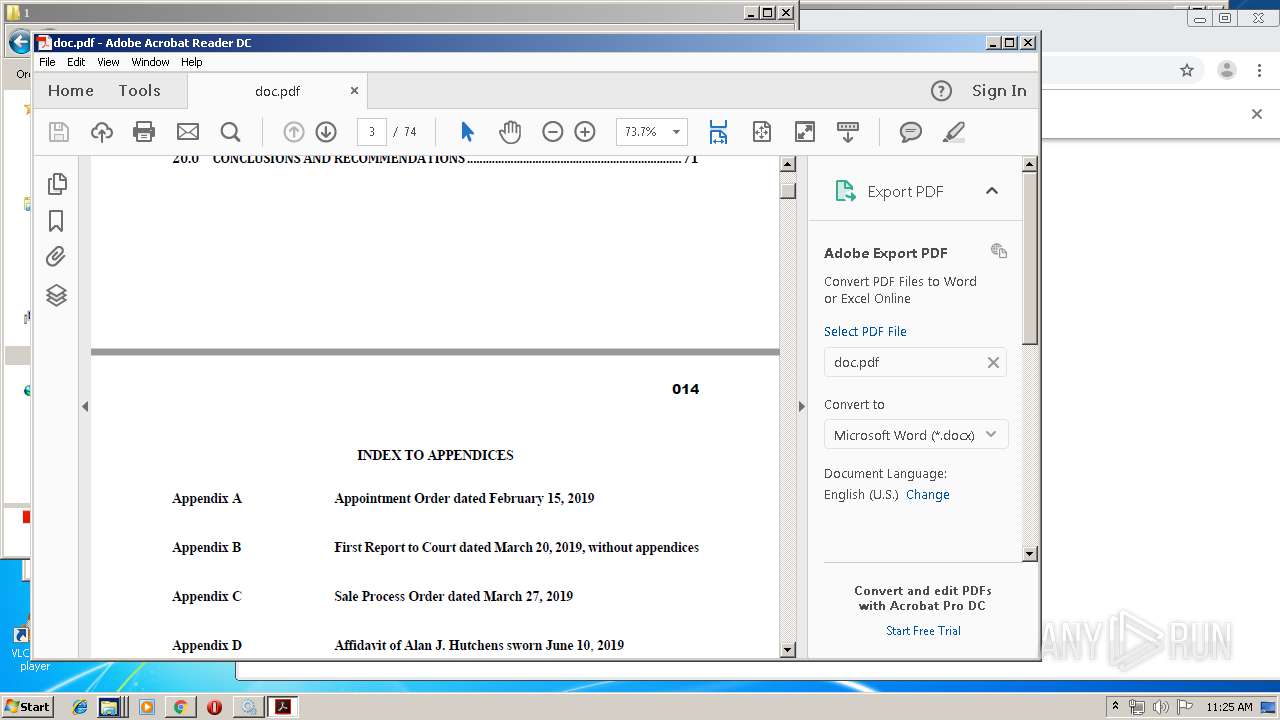Screen dimensions: 1280x720
Task: Click the INDEX TO APPENDICES heading
Action: click(435, 455)
